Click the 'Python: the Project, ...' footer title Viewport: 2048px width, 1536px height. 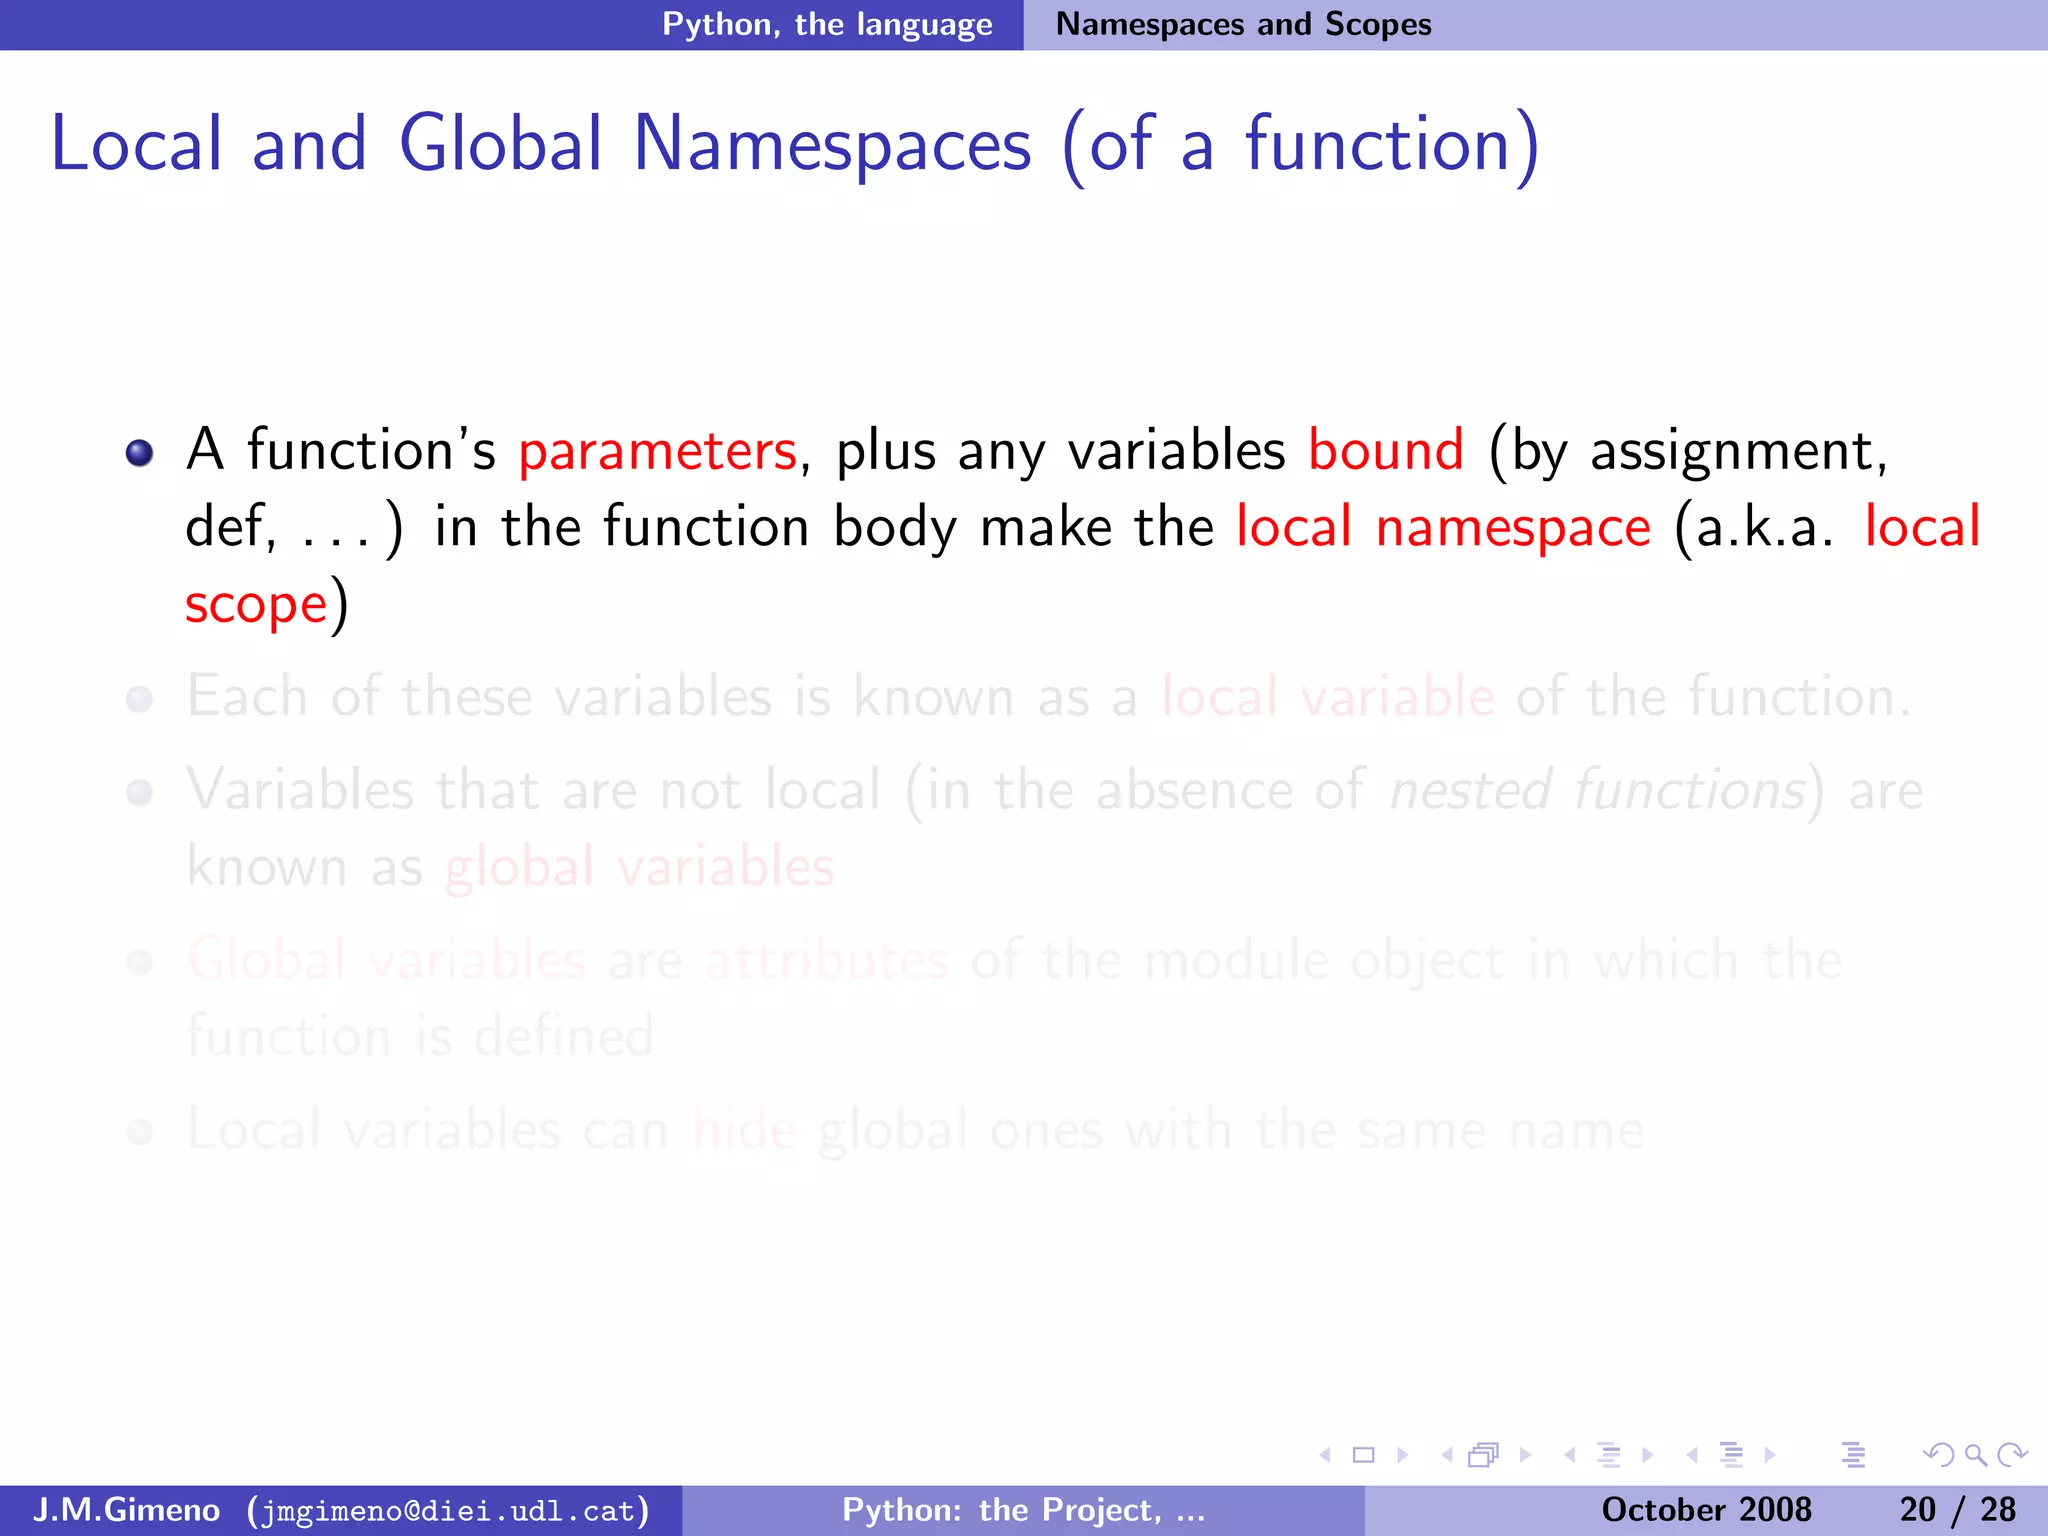pos(1023,1510)
